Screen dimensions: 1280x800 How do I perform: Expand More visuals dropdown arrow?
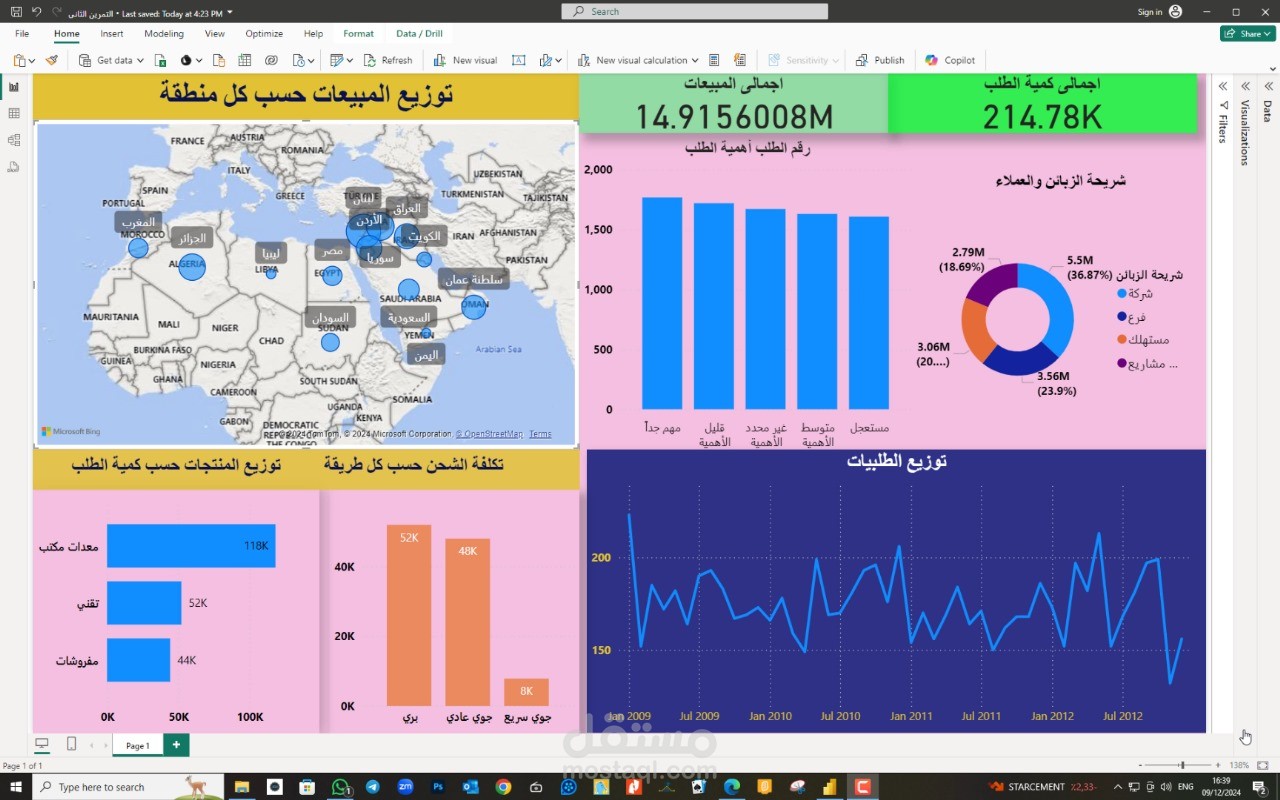559,61
